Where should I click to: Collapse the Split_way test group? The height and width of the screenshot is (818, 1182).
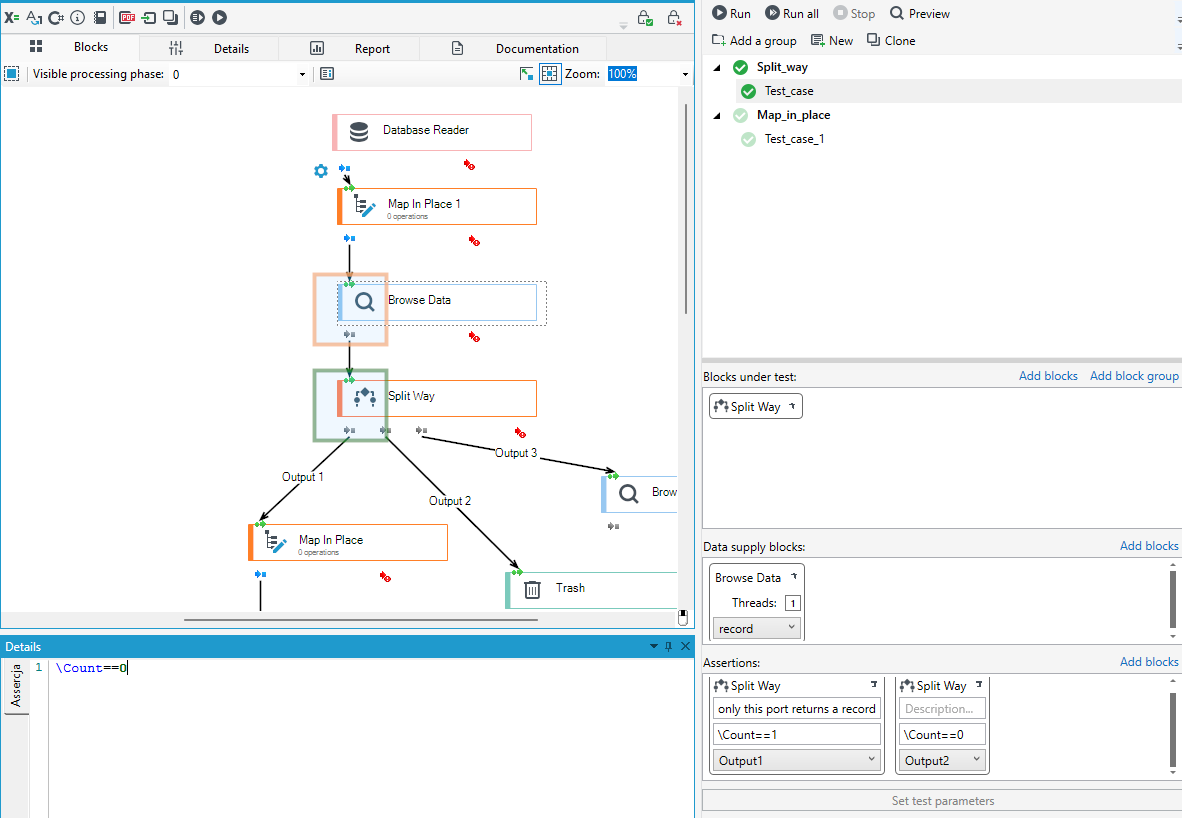(x=717, y=68)
